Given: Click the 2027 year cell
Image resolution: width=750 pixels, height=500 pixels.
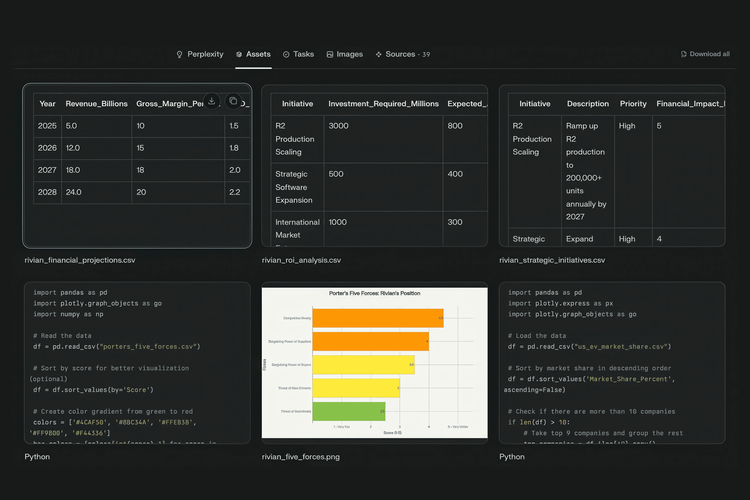Looking at the screenshot, I should [x=47, y=170].
